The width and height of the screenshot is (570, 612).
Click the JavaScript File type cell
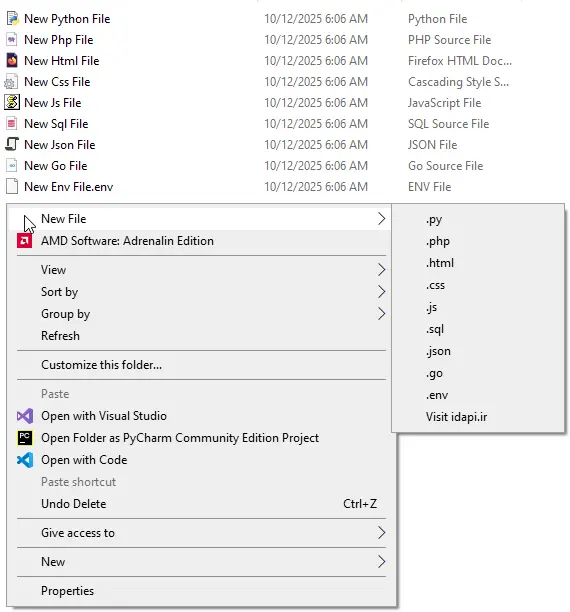coord(444,103)
